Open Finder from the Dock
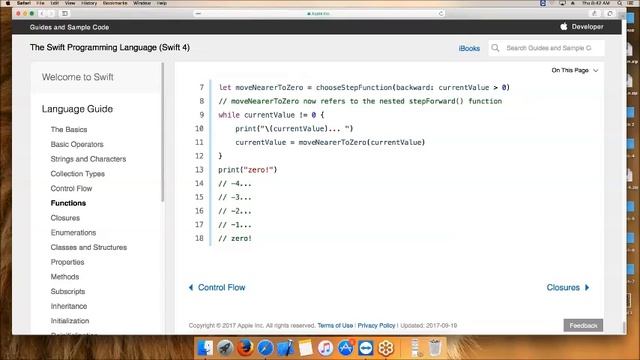 205,348
